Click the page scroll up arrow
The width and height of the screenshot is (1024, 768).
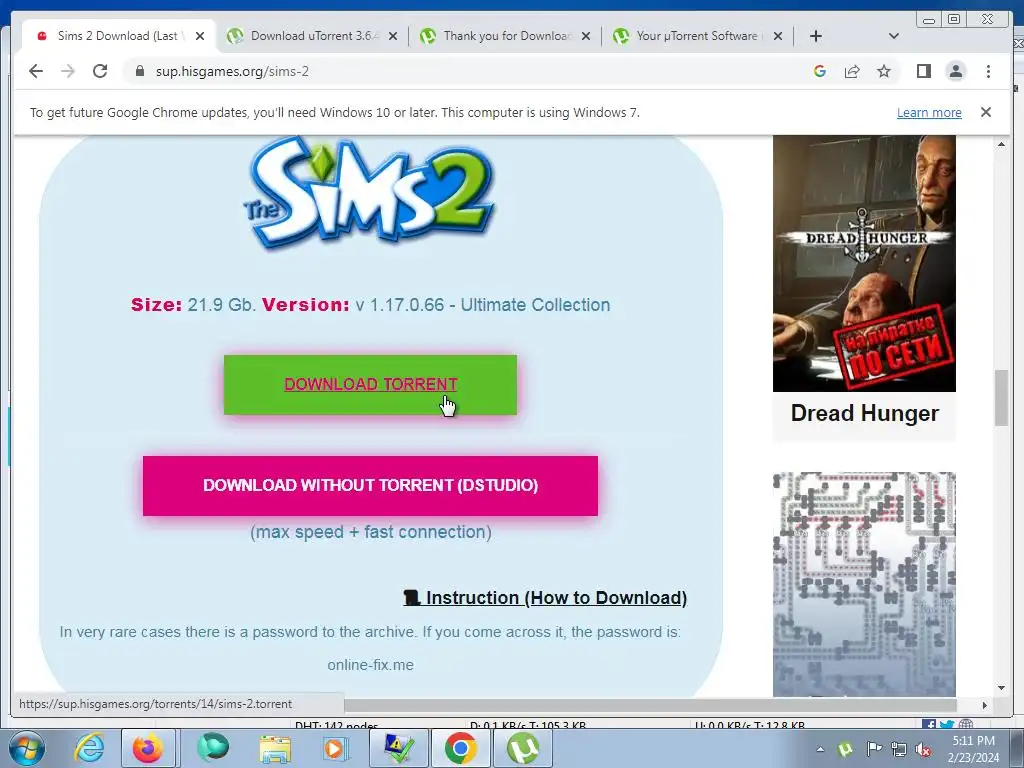(1001, 144)
